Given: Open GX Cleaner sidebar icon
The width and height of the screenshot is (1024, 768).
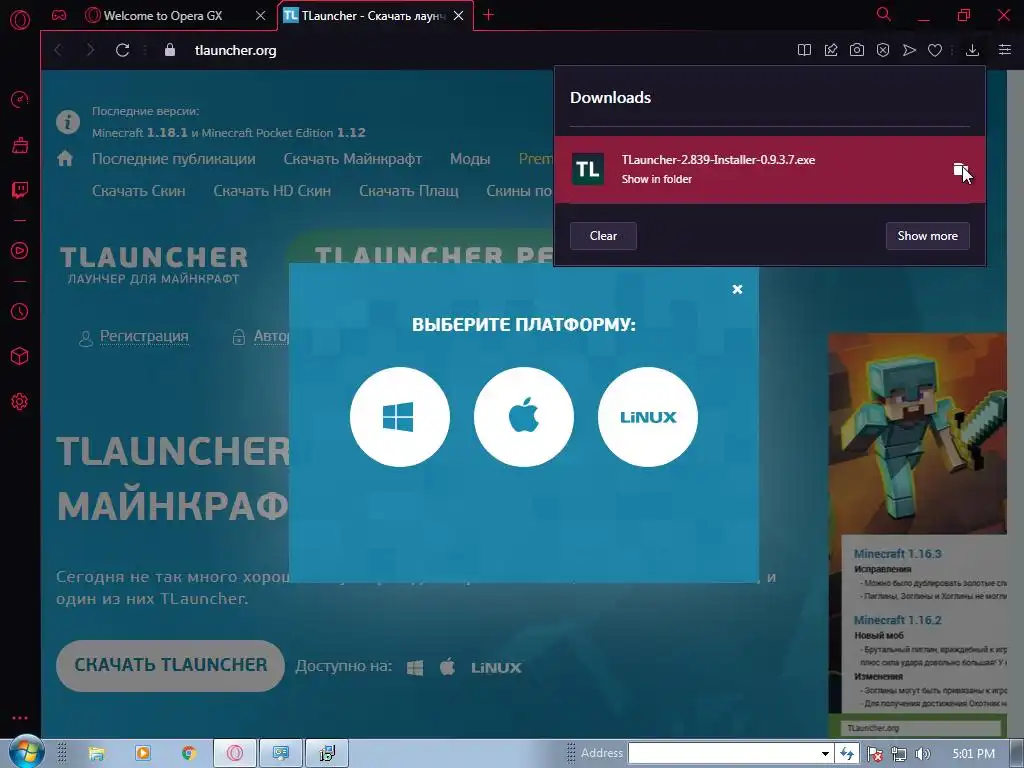Looking at the screenshot, I should point(20,145).
